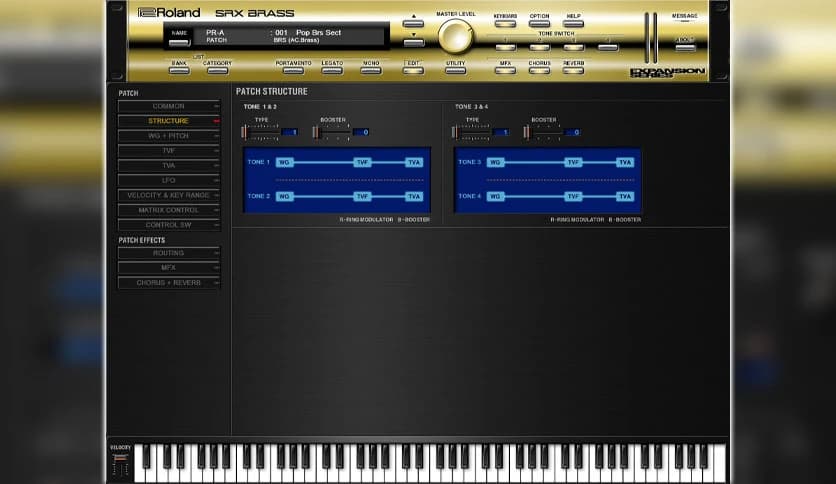Image resolution: width=836 pixels, height=484 pixels.
Task: Open the CHORUS + REVERB tab
Action: pos(168,283)
